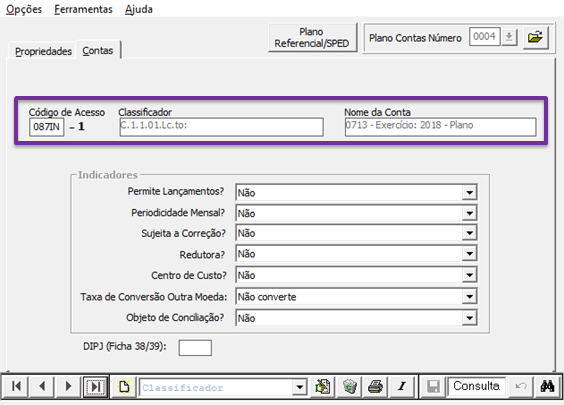564x405 pixels.
Task: Click the recycle bin delete icon
Action: tap(349, 387)
